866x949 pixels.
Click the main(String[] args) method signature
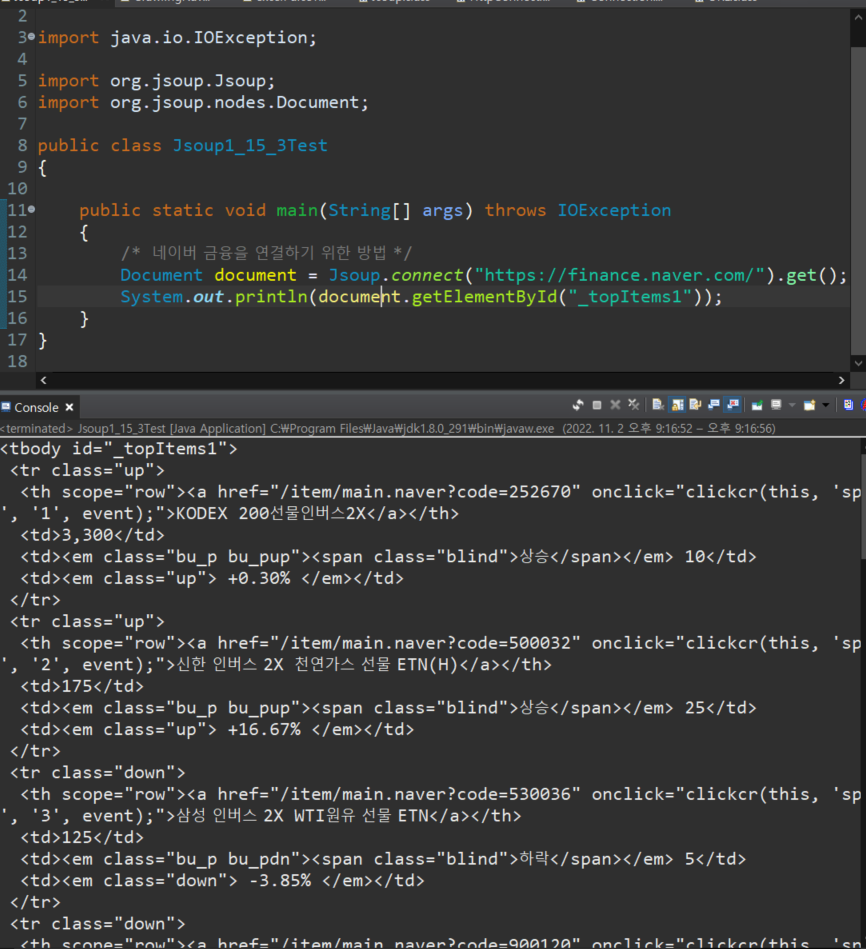(x=374, y=210)
